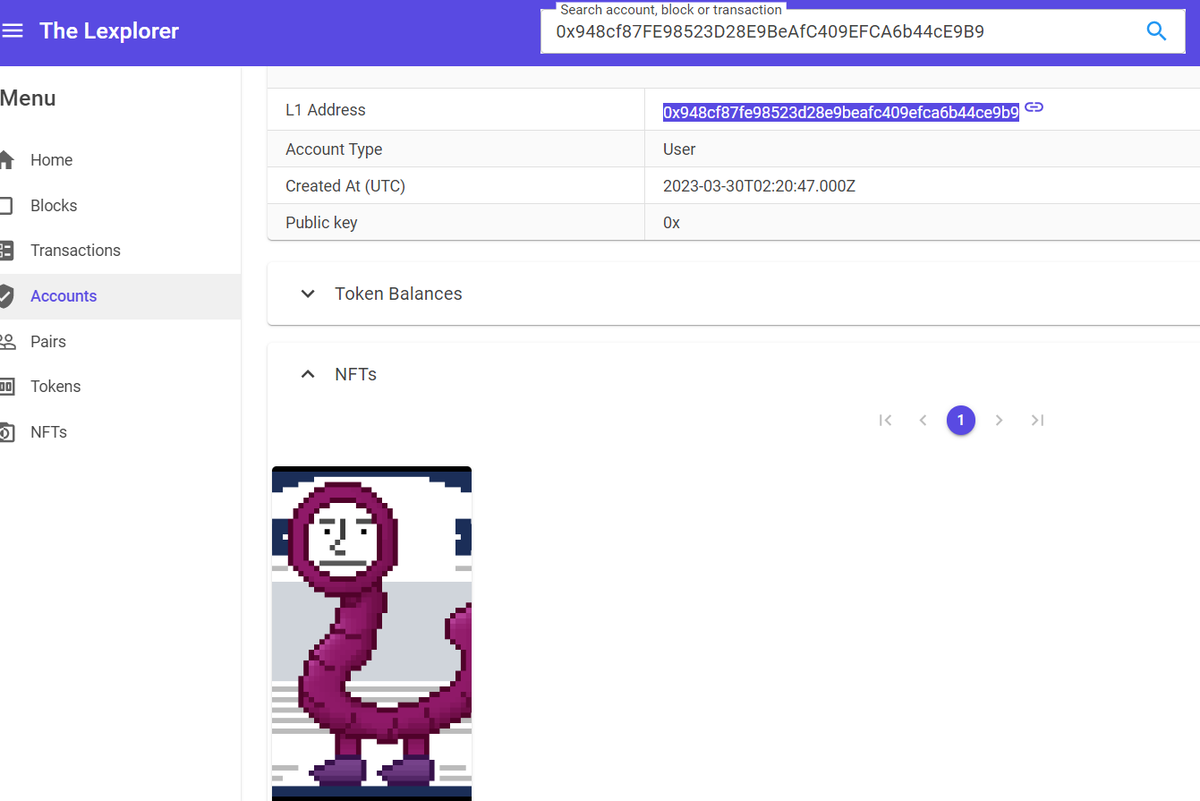Click the Menu heading in sidebar
Image resolution: width=1200 pixels, height=801 pixels.
tap(28, 98)
